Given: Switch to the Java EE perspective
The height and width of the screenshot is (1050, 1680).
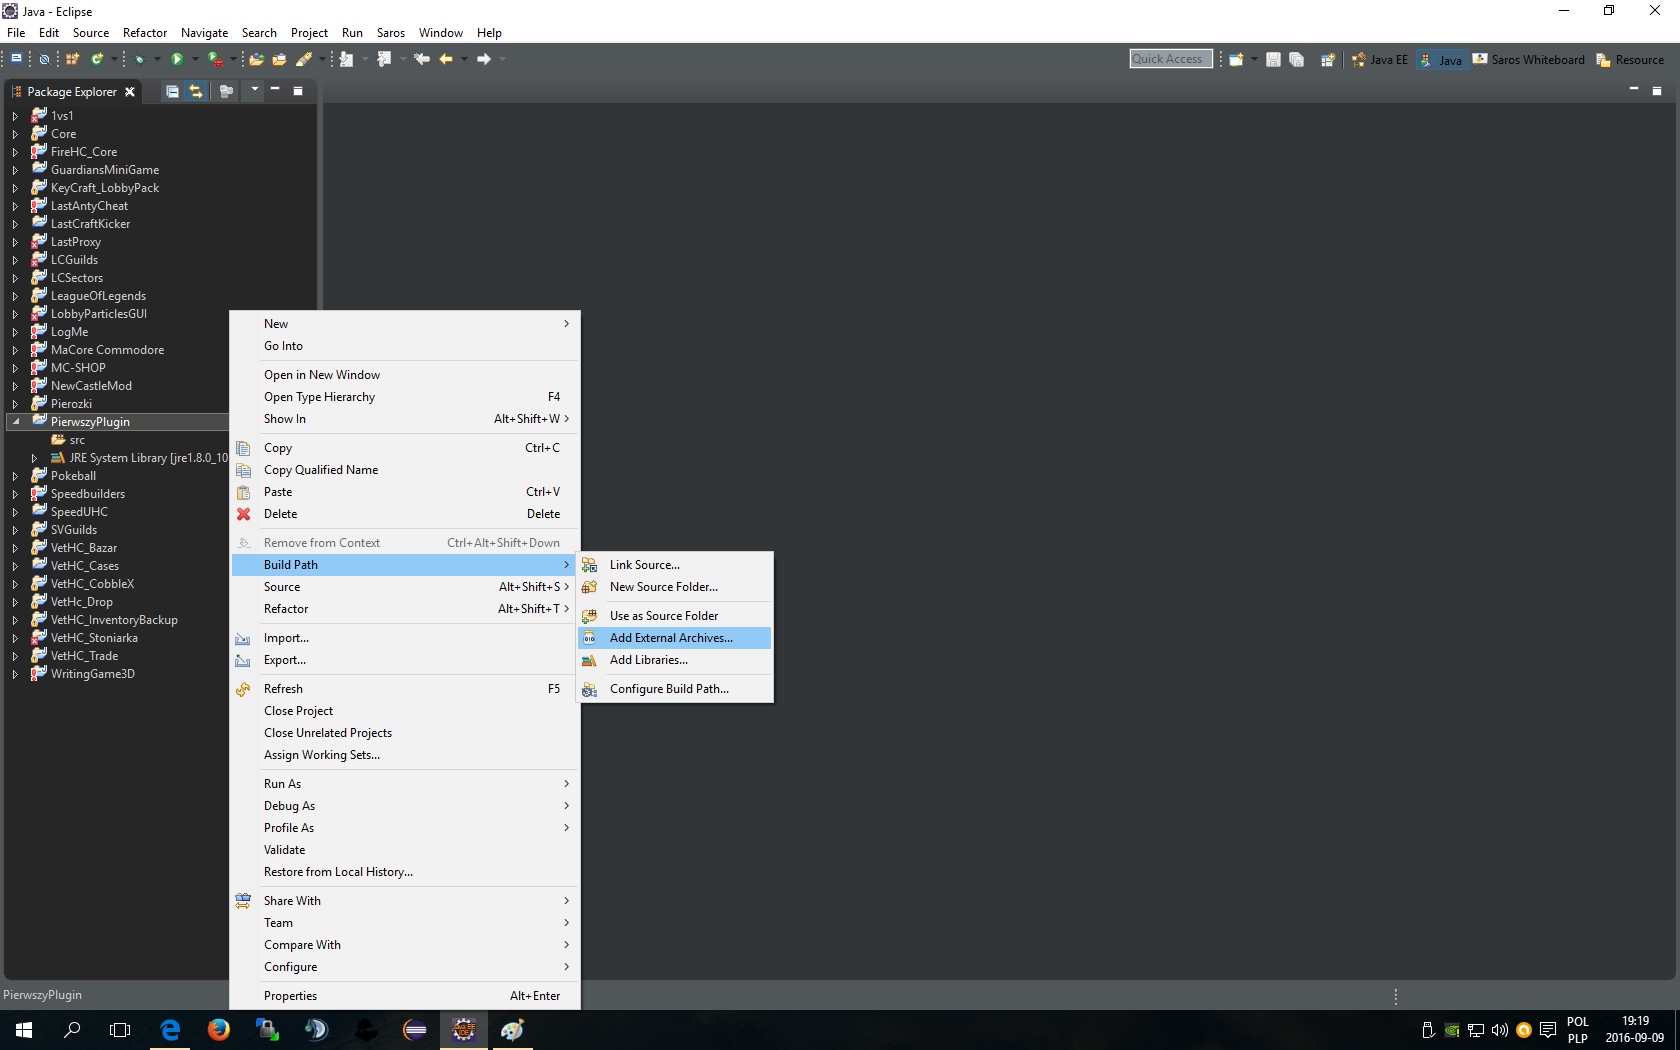Looking at the screenshot, I should tap(1379, 60).
